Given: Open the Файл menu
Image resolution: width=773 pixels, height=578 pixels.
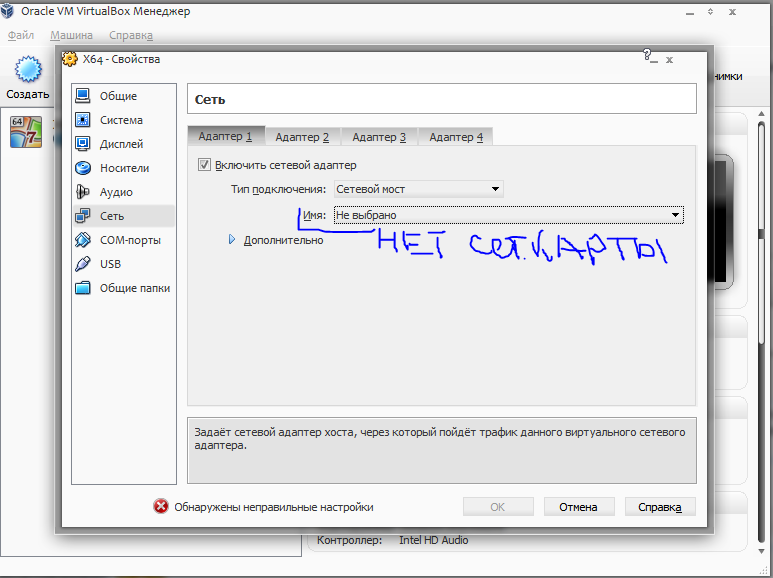Looking at the screenshot, I should pyautogui.click(x=21, y=35).
